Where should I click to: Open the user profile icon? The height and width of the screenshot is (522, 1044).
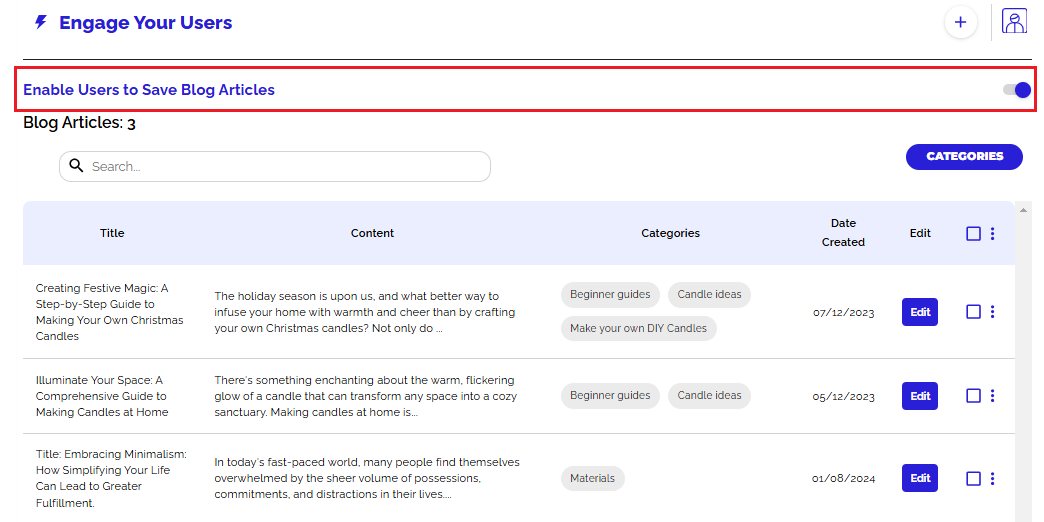1015,22
